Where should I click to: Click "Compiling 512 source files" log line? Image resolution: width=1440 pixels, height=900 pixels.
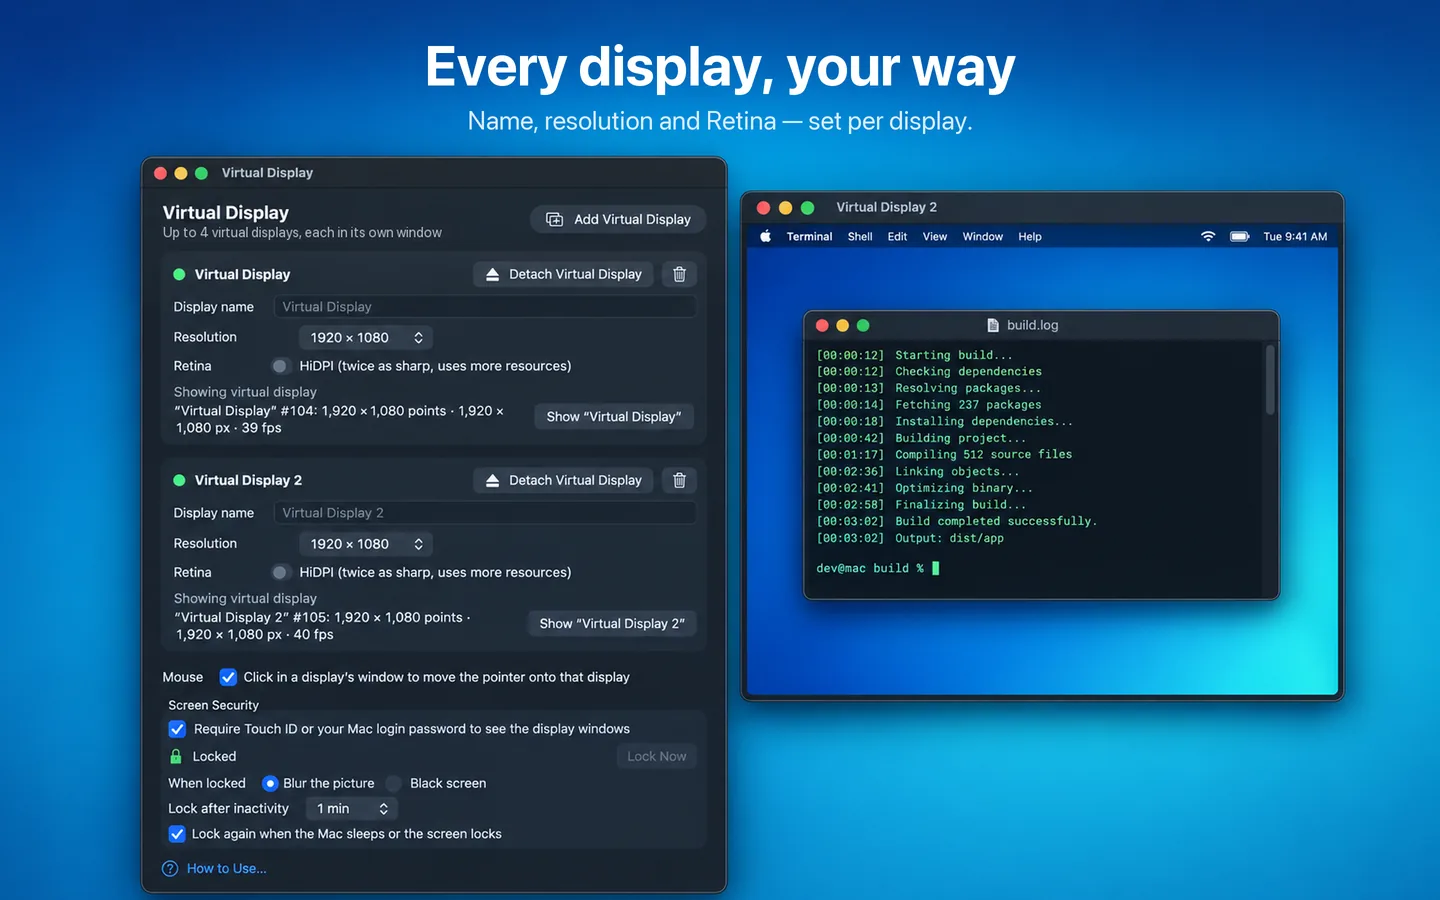[944, 454]
